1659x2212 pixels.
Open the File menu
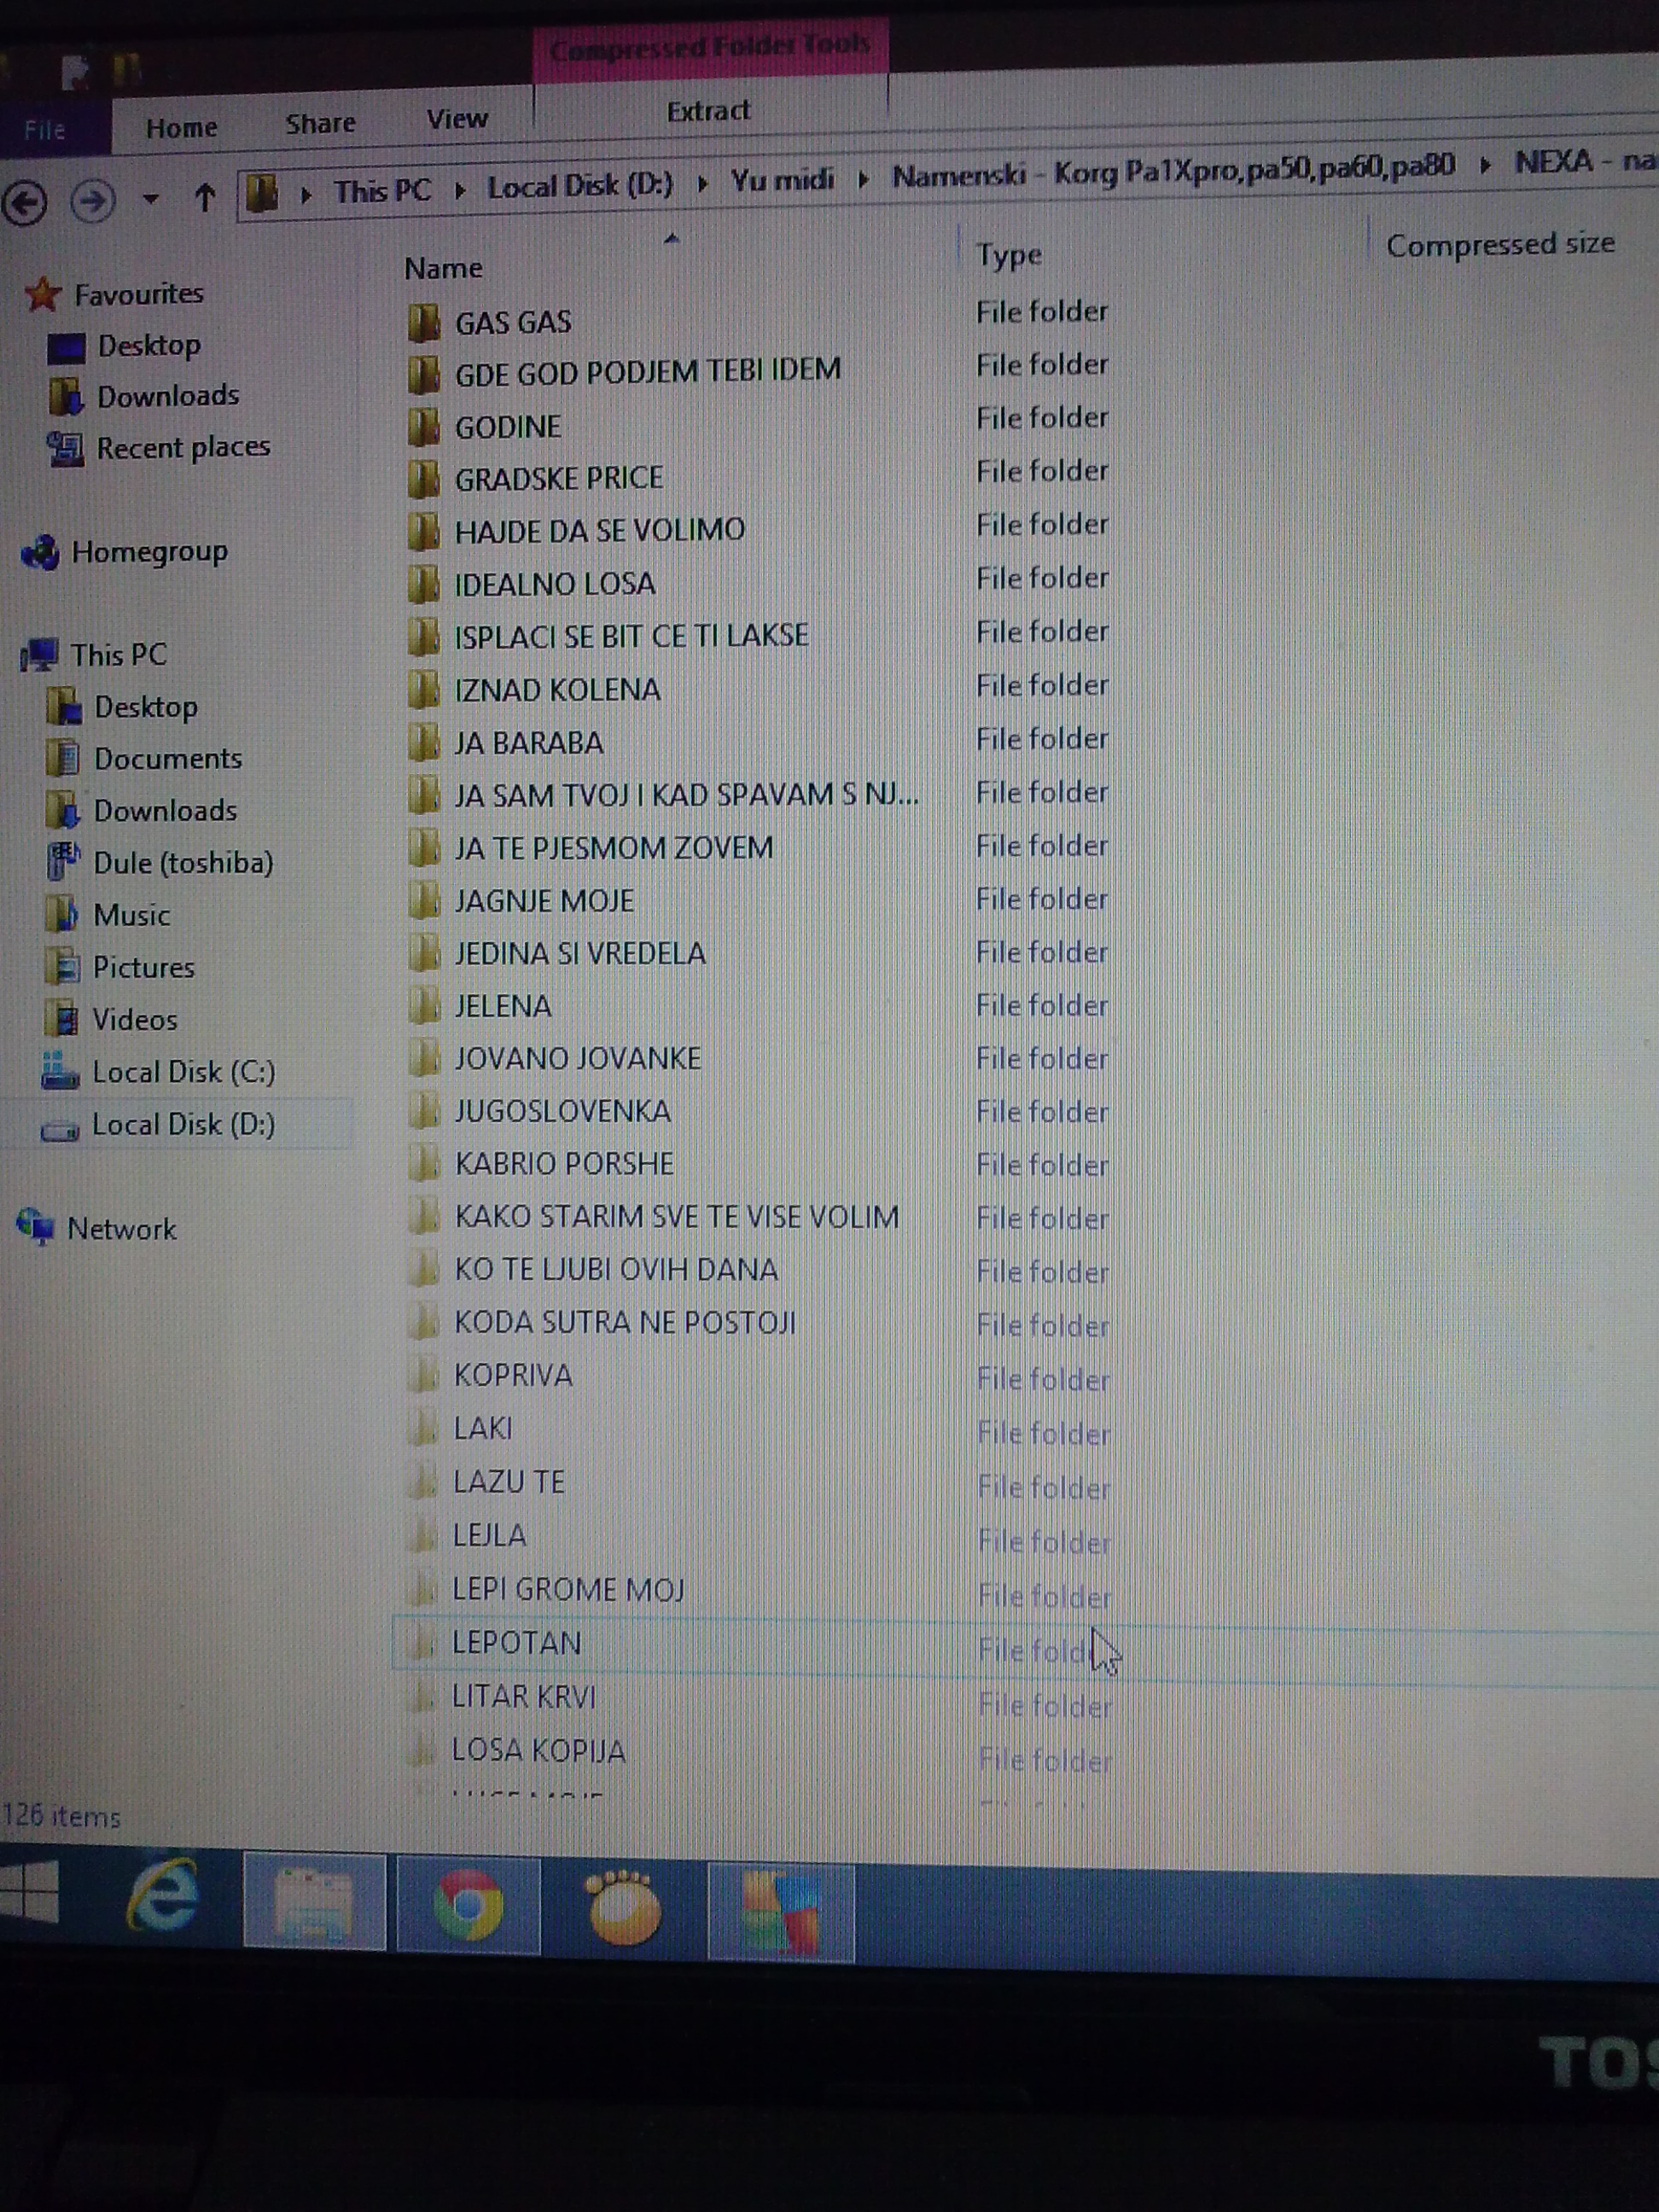45,130
